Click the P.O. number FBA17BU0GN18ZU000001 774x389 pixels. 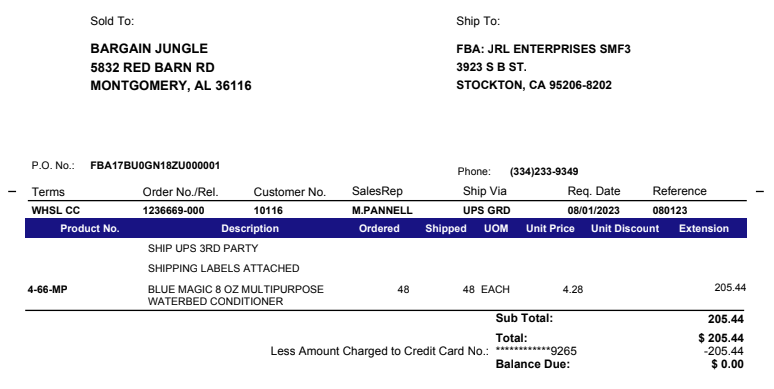point(155,165)
